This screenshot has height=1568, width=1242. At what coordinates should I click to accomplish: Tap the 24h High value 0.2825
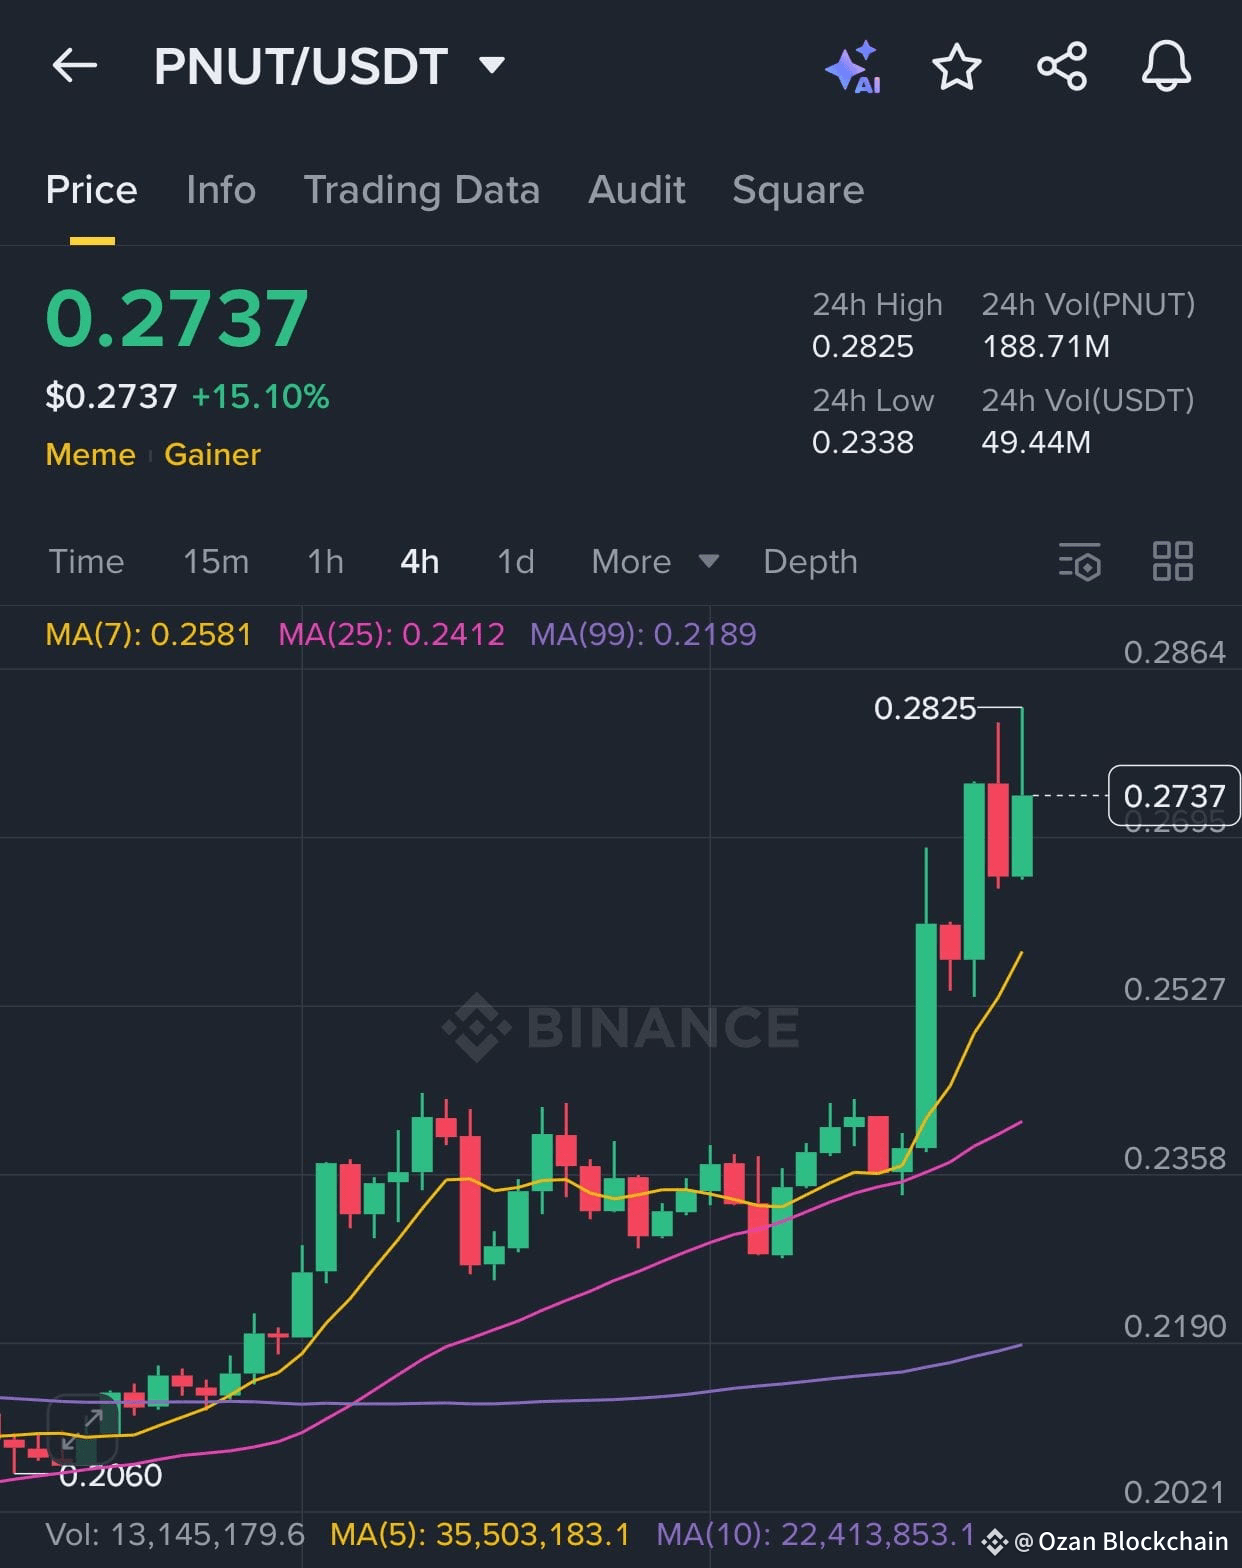point(863,347)
